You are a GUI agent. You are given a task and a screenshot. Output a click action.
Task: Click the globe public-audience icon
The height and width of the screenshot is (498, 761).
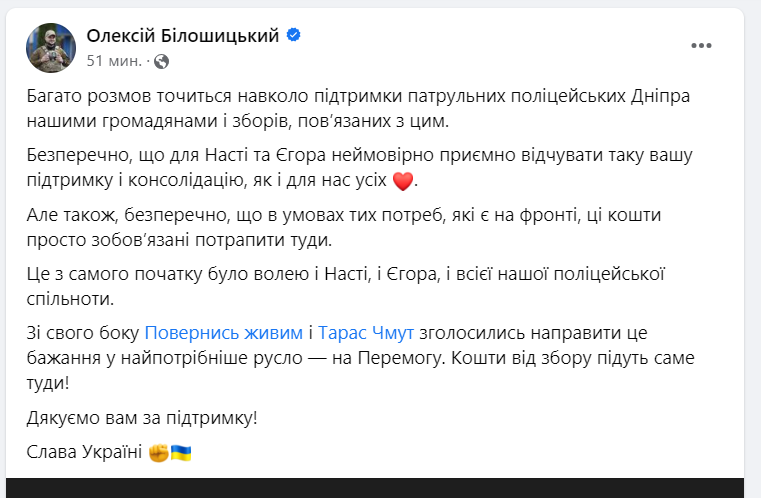pos(161,61)
